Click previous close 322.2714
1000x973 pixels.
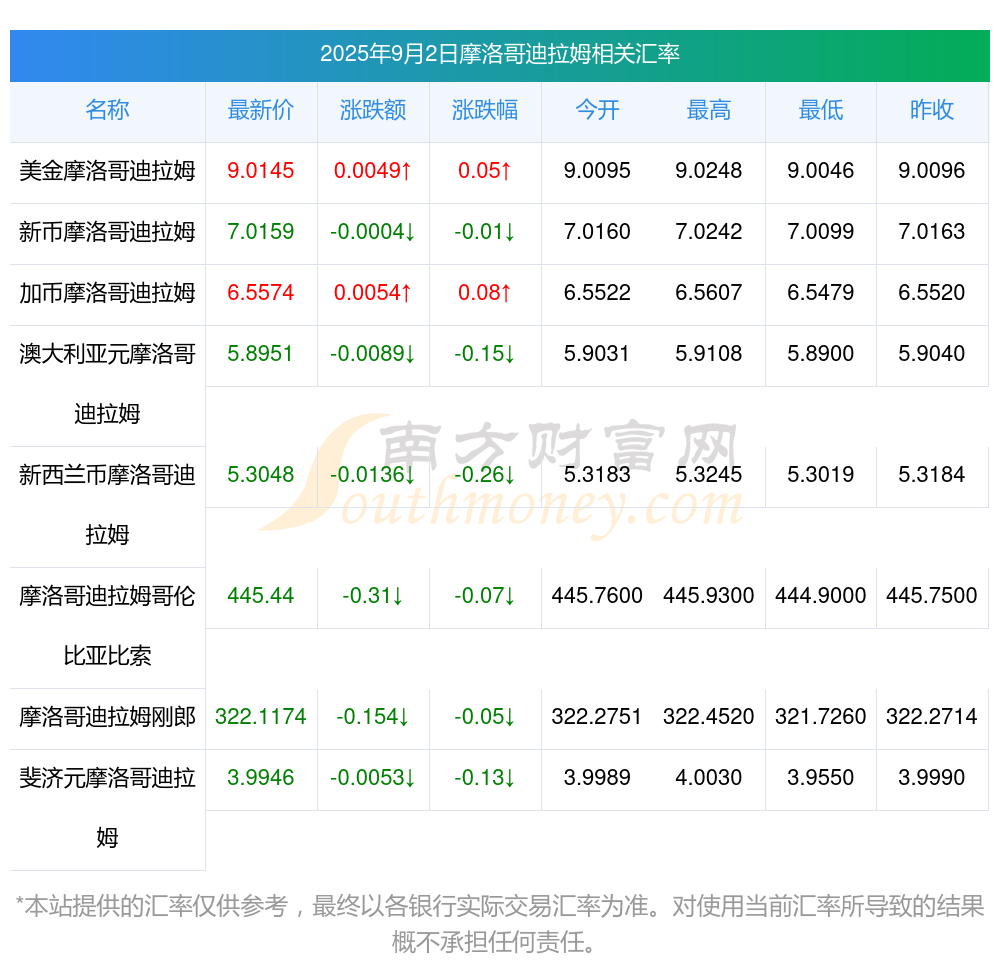[x=932, y=717]
